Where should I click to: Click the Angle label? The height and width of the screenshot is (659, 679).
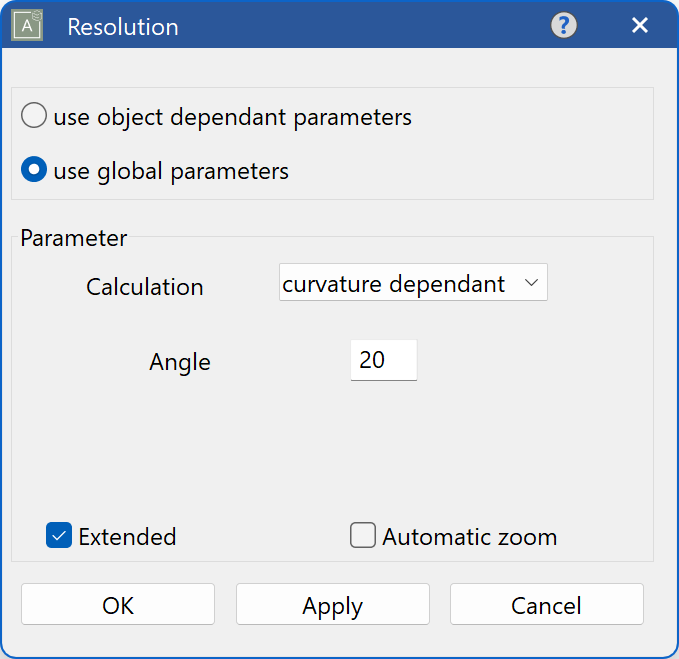click(180, 362)
